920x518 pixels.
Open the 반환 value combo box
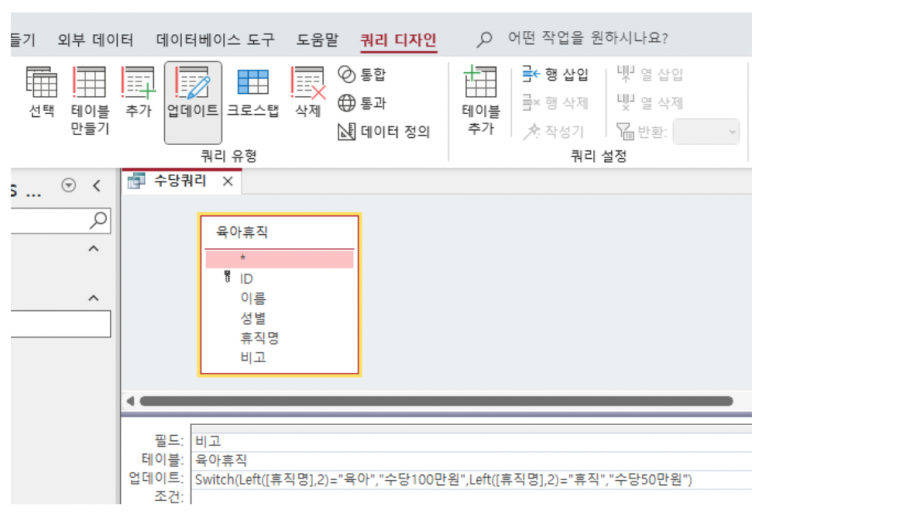(x=706, y=131)
